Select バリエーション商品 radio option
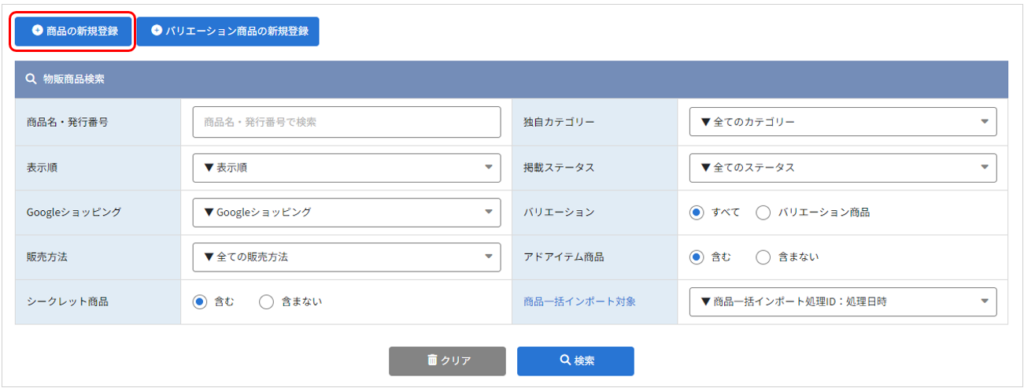 pos(763,212)
